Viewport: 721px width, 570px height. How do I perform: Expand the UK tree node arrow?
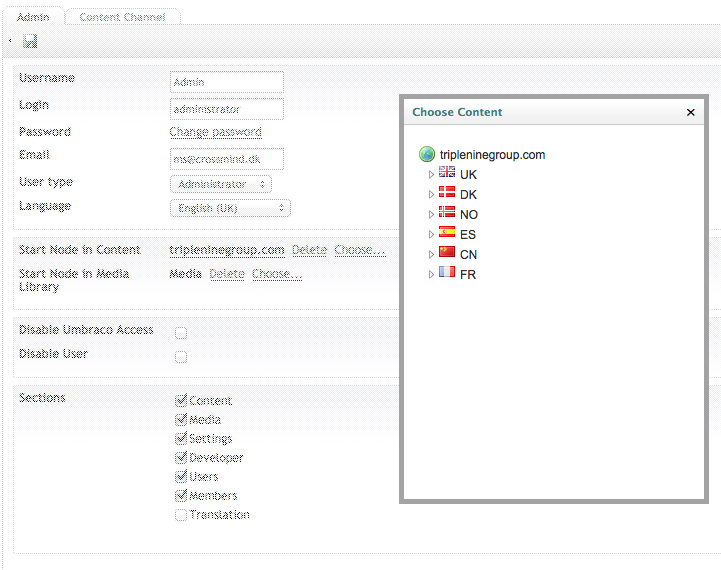pyautogui.click(x=431, y=175)
